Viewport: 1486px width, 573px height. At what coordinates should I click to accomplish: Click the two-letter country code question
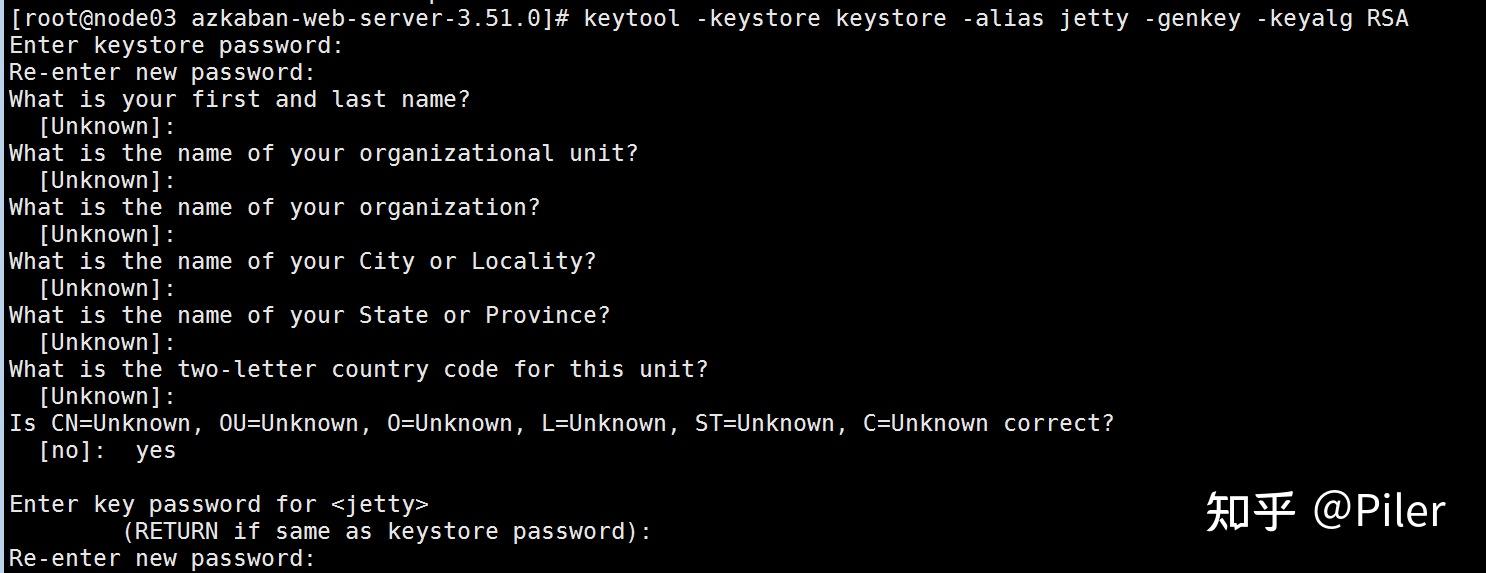(358, 369)
